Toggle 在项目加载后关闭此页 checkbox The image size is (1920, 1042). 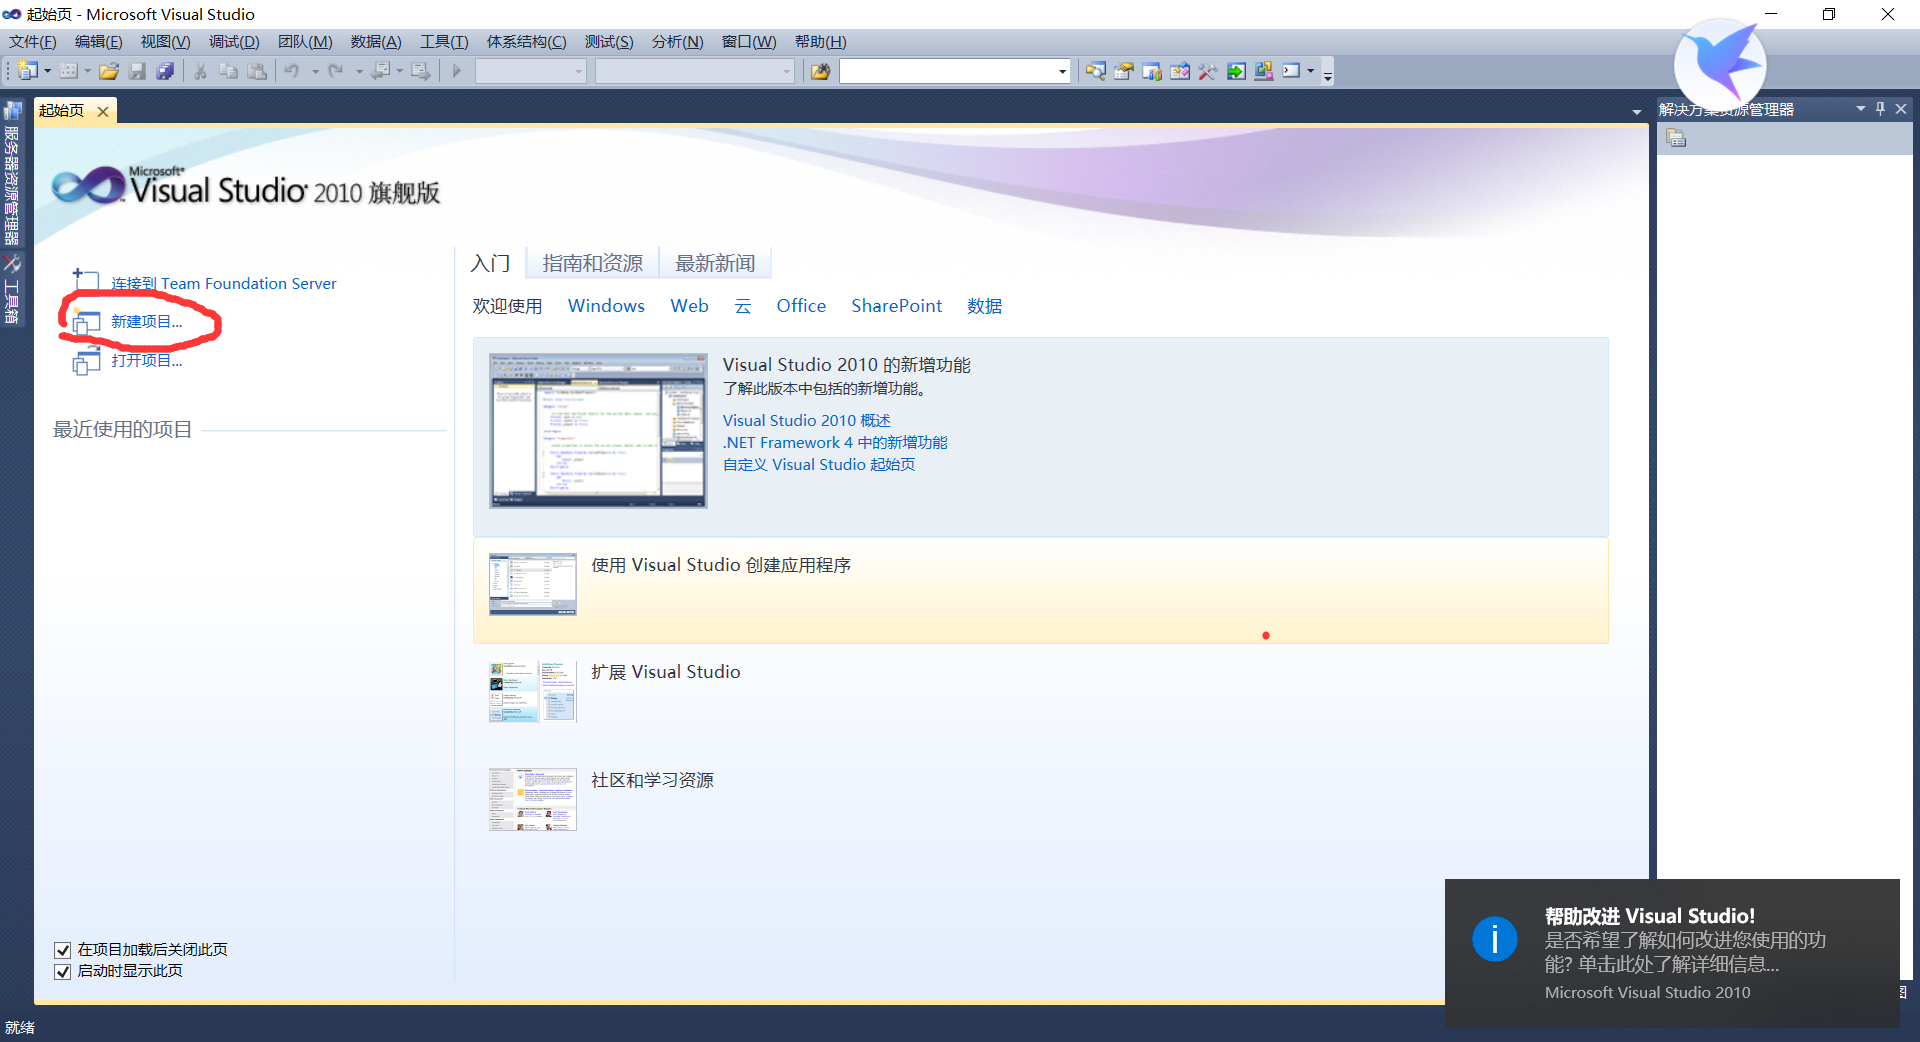click(63, 950)
